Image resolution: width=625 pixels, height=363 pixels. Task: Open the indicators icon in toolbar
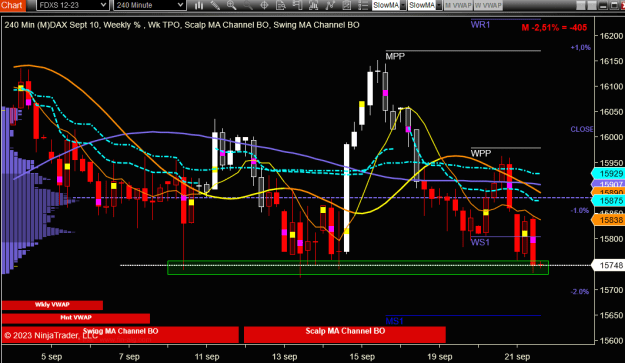tap(313, 5)
